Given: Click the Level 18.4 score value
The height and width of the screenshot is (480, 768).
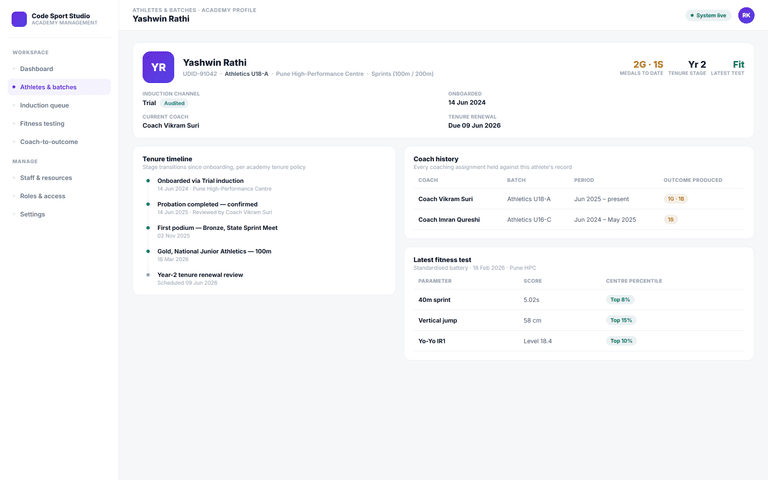Looking at the screenshot, I should point(537,341).
